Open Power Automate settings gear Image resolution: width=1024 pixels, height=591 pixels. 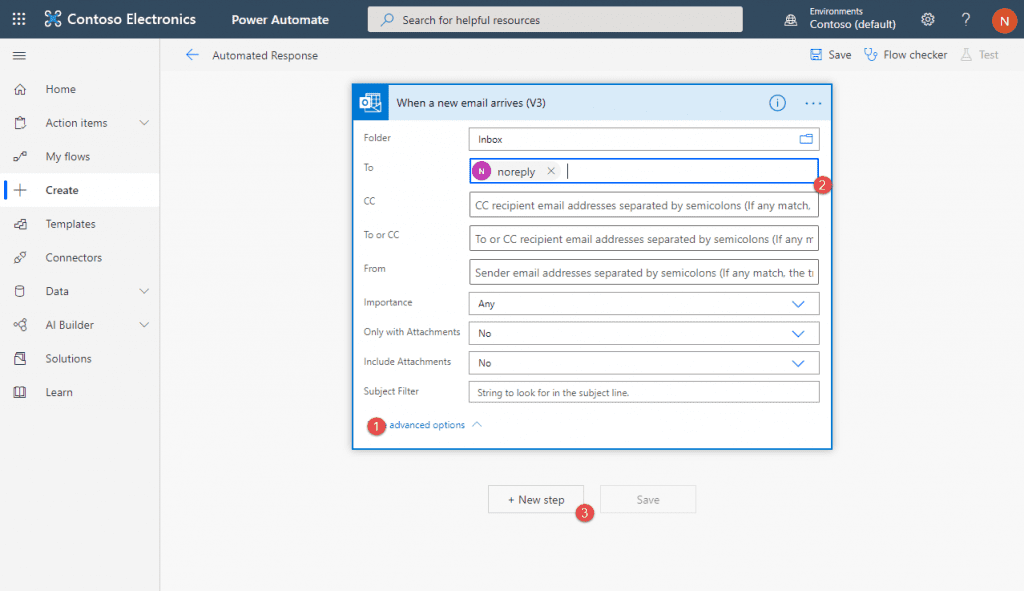coord(927,19)
